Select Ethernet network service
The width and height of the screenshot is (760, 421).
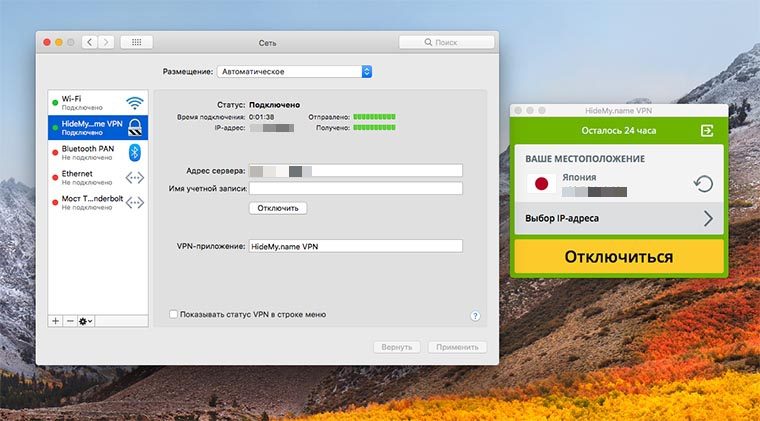click(98, 177)
